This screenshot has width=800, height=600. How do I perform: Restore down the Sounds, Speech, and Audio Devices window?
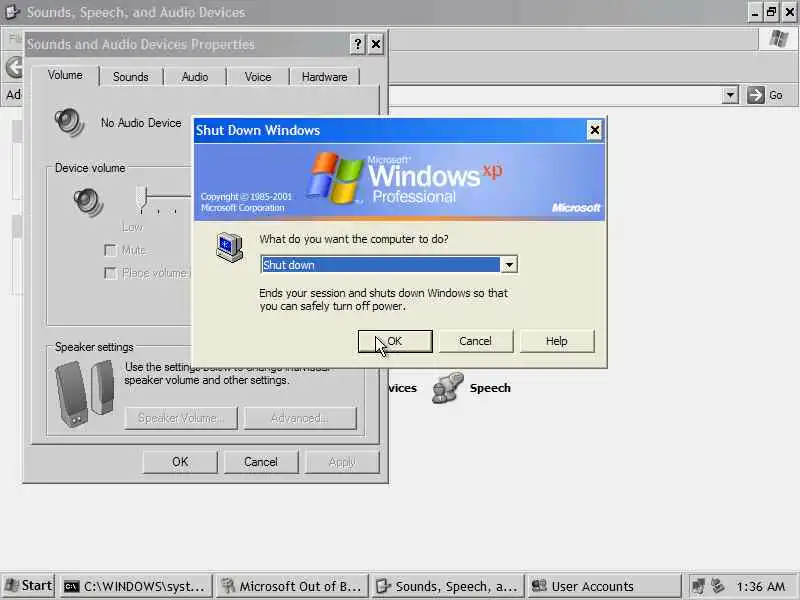(771, 12)
